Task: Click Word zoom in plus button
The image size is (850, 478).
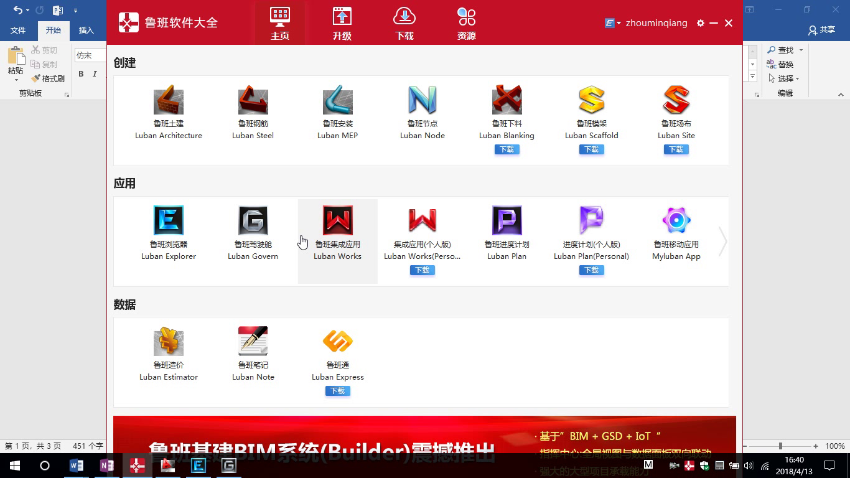Action: (816, 446)
